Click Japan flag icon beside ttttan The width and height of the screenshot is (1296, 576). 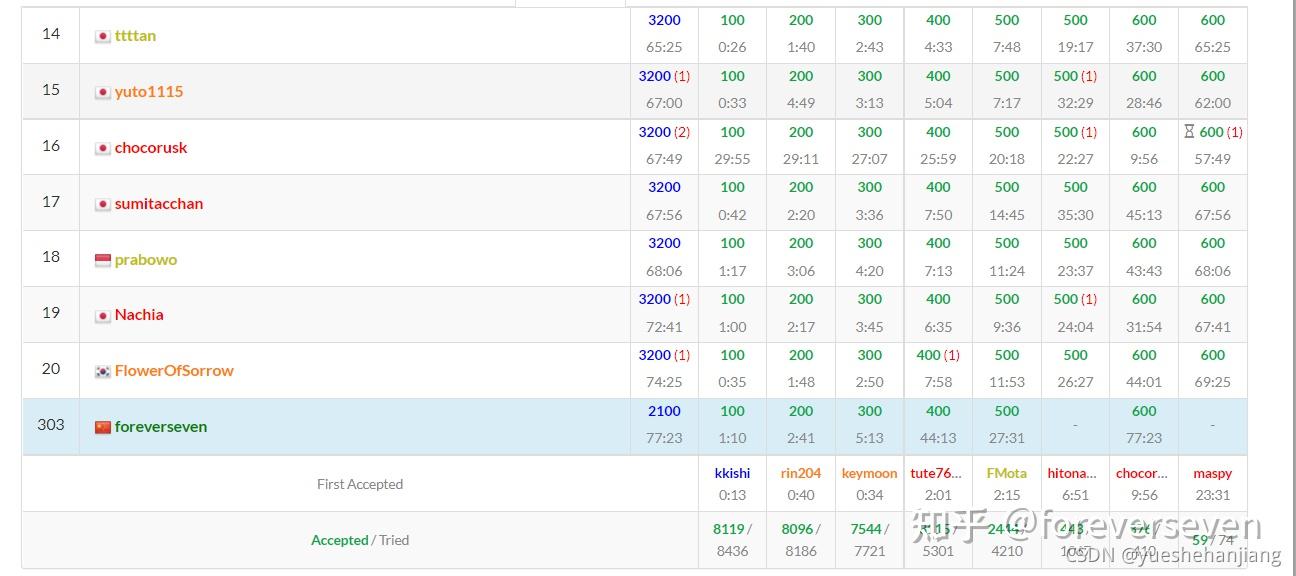click(102, 36)
